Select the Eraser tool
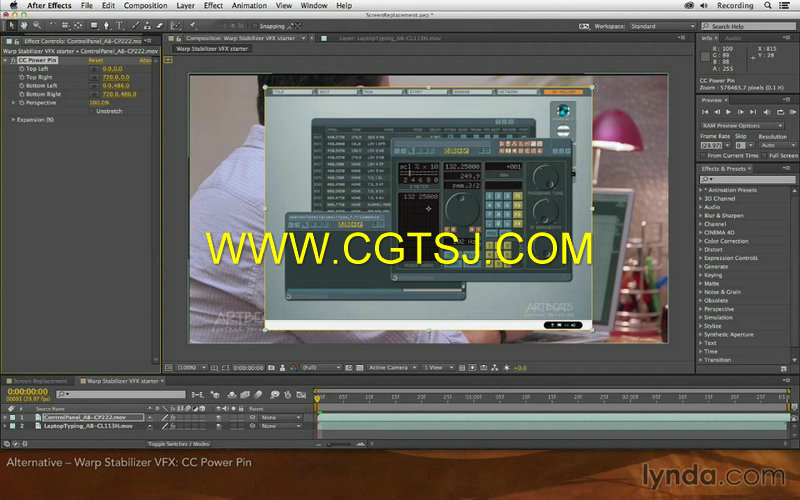The height and width of the screenshot is (500, 800). click(x=159, y=25)
